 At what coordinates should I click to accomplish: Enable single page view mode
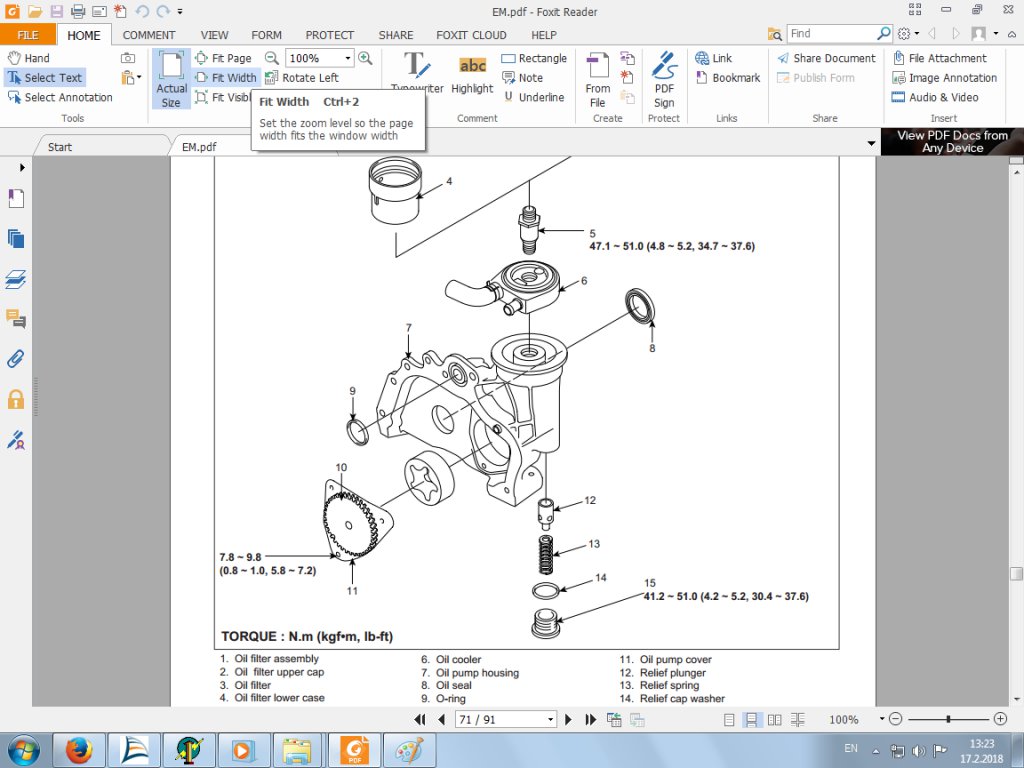tap(729, 719)
